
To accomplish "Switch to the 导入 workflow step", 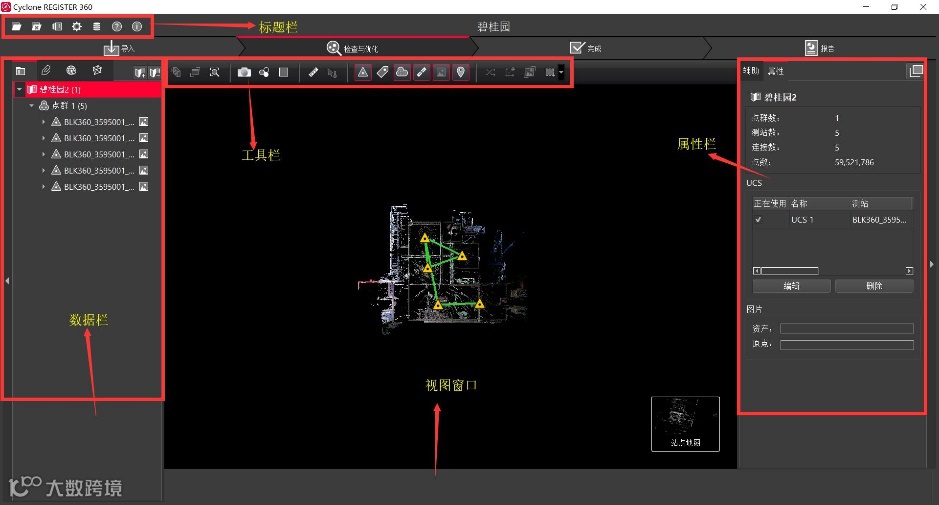I will click(x=119, y=49).
